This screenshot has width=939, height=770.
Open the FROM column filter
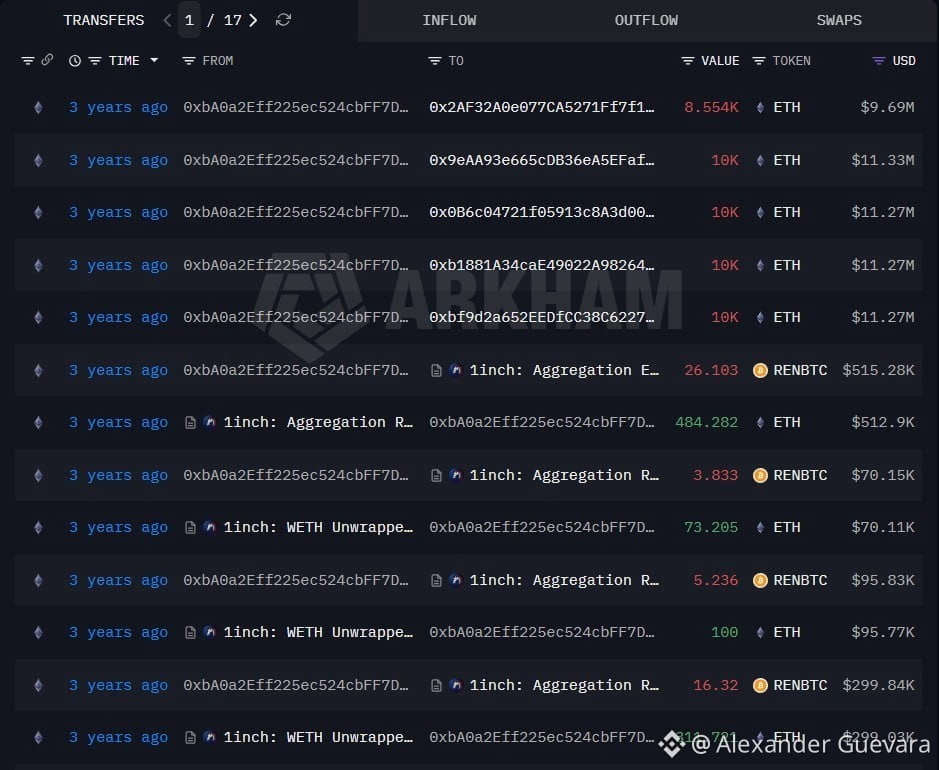tap(189, 60)
